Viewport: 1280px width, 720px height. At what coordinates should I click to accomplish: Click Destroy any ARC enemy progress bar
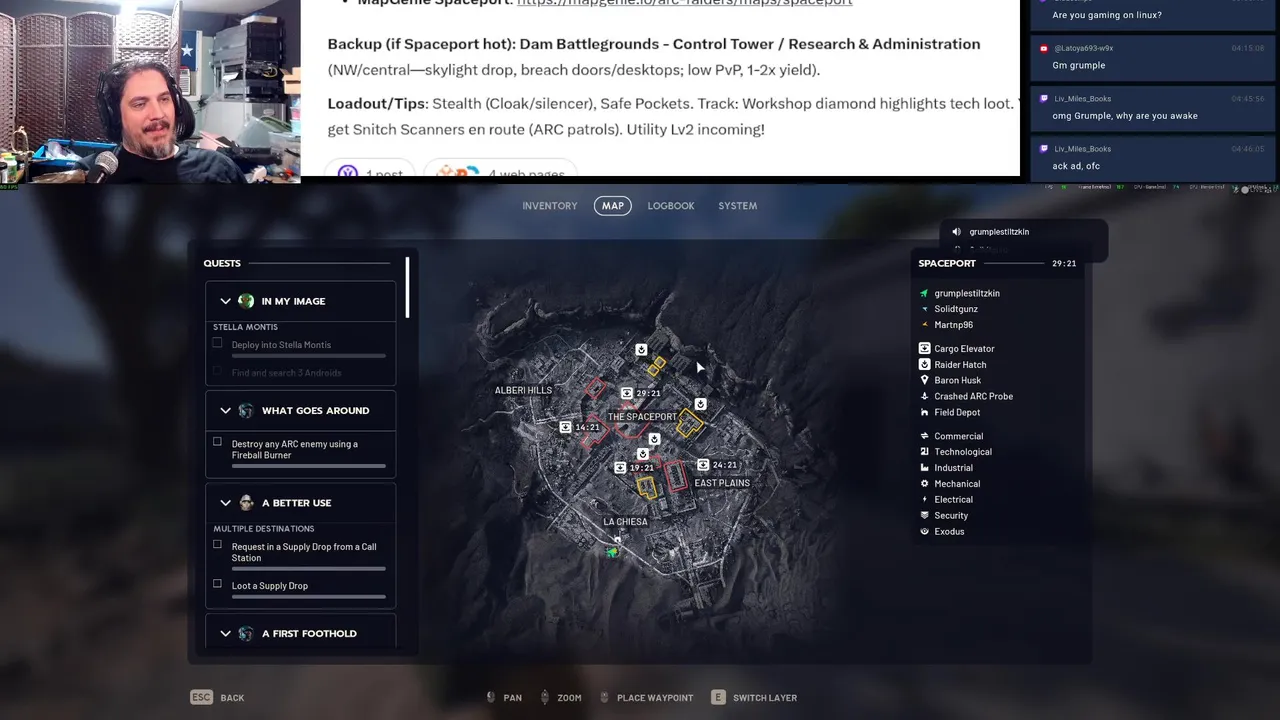coord(308,466)
